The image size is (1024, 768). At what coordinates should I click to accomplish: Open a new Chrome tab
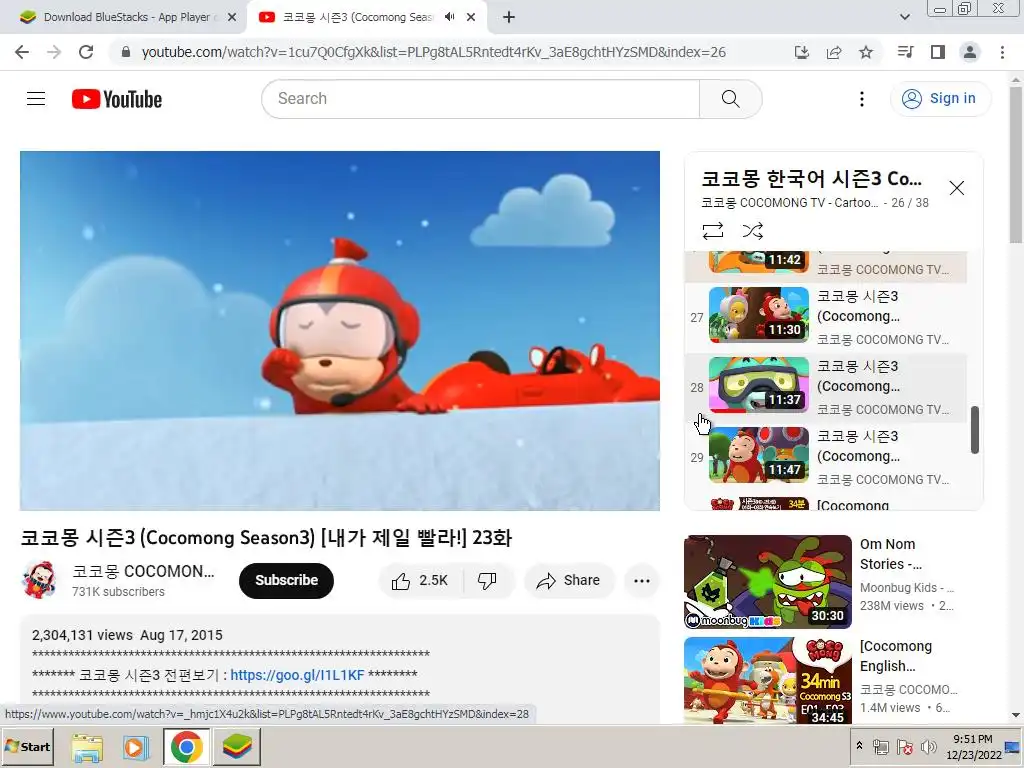click(x=509, y=17)
